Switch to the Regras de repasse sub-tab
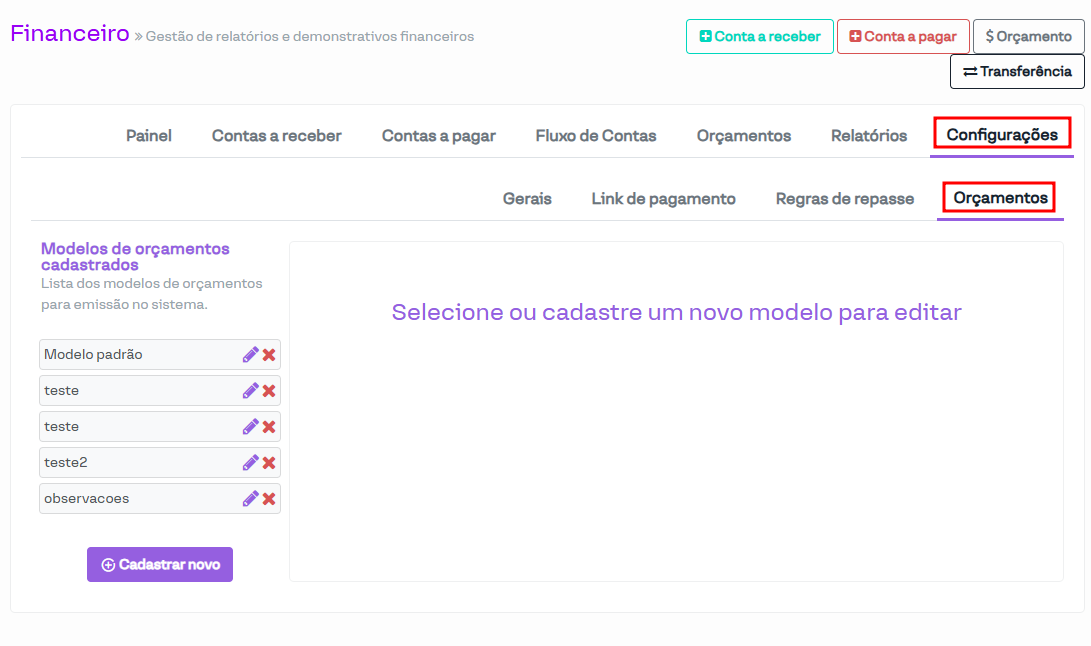The width and height of the screenshot is (1091, 646). 844,199
